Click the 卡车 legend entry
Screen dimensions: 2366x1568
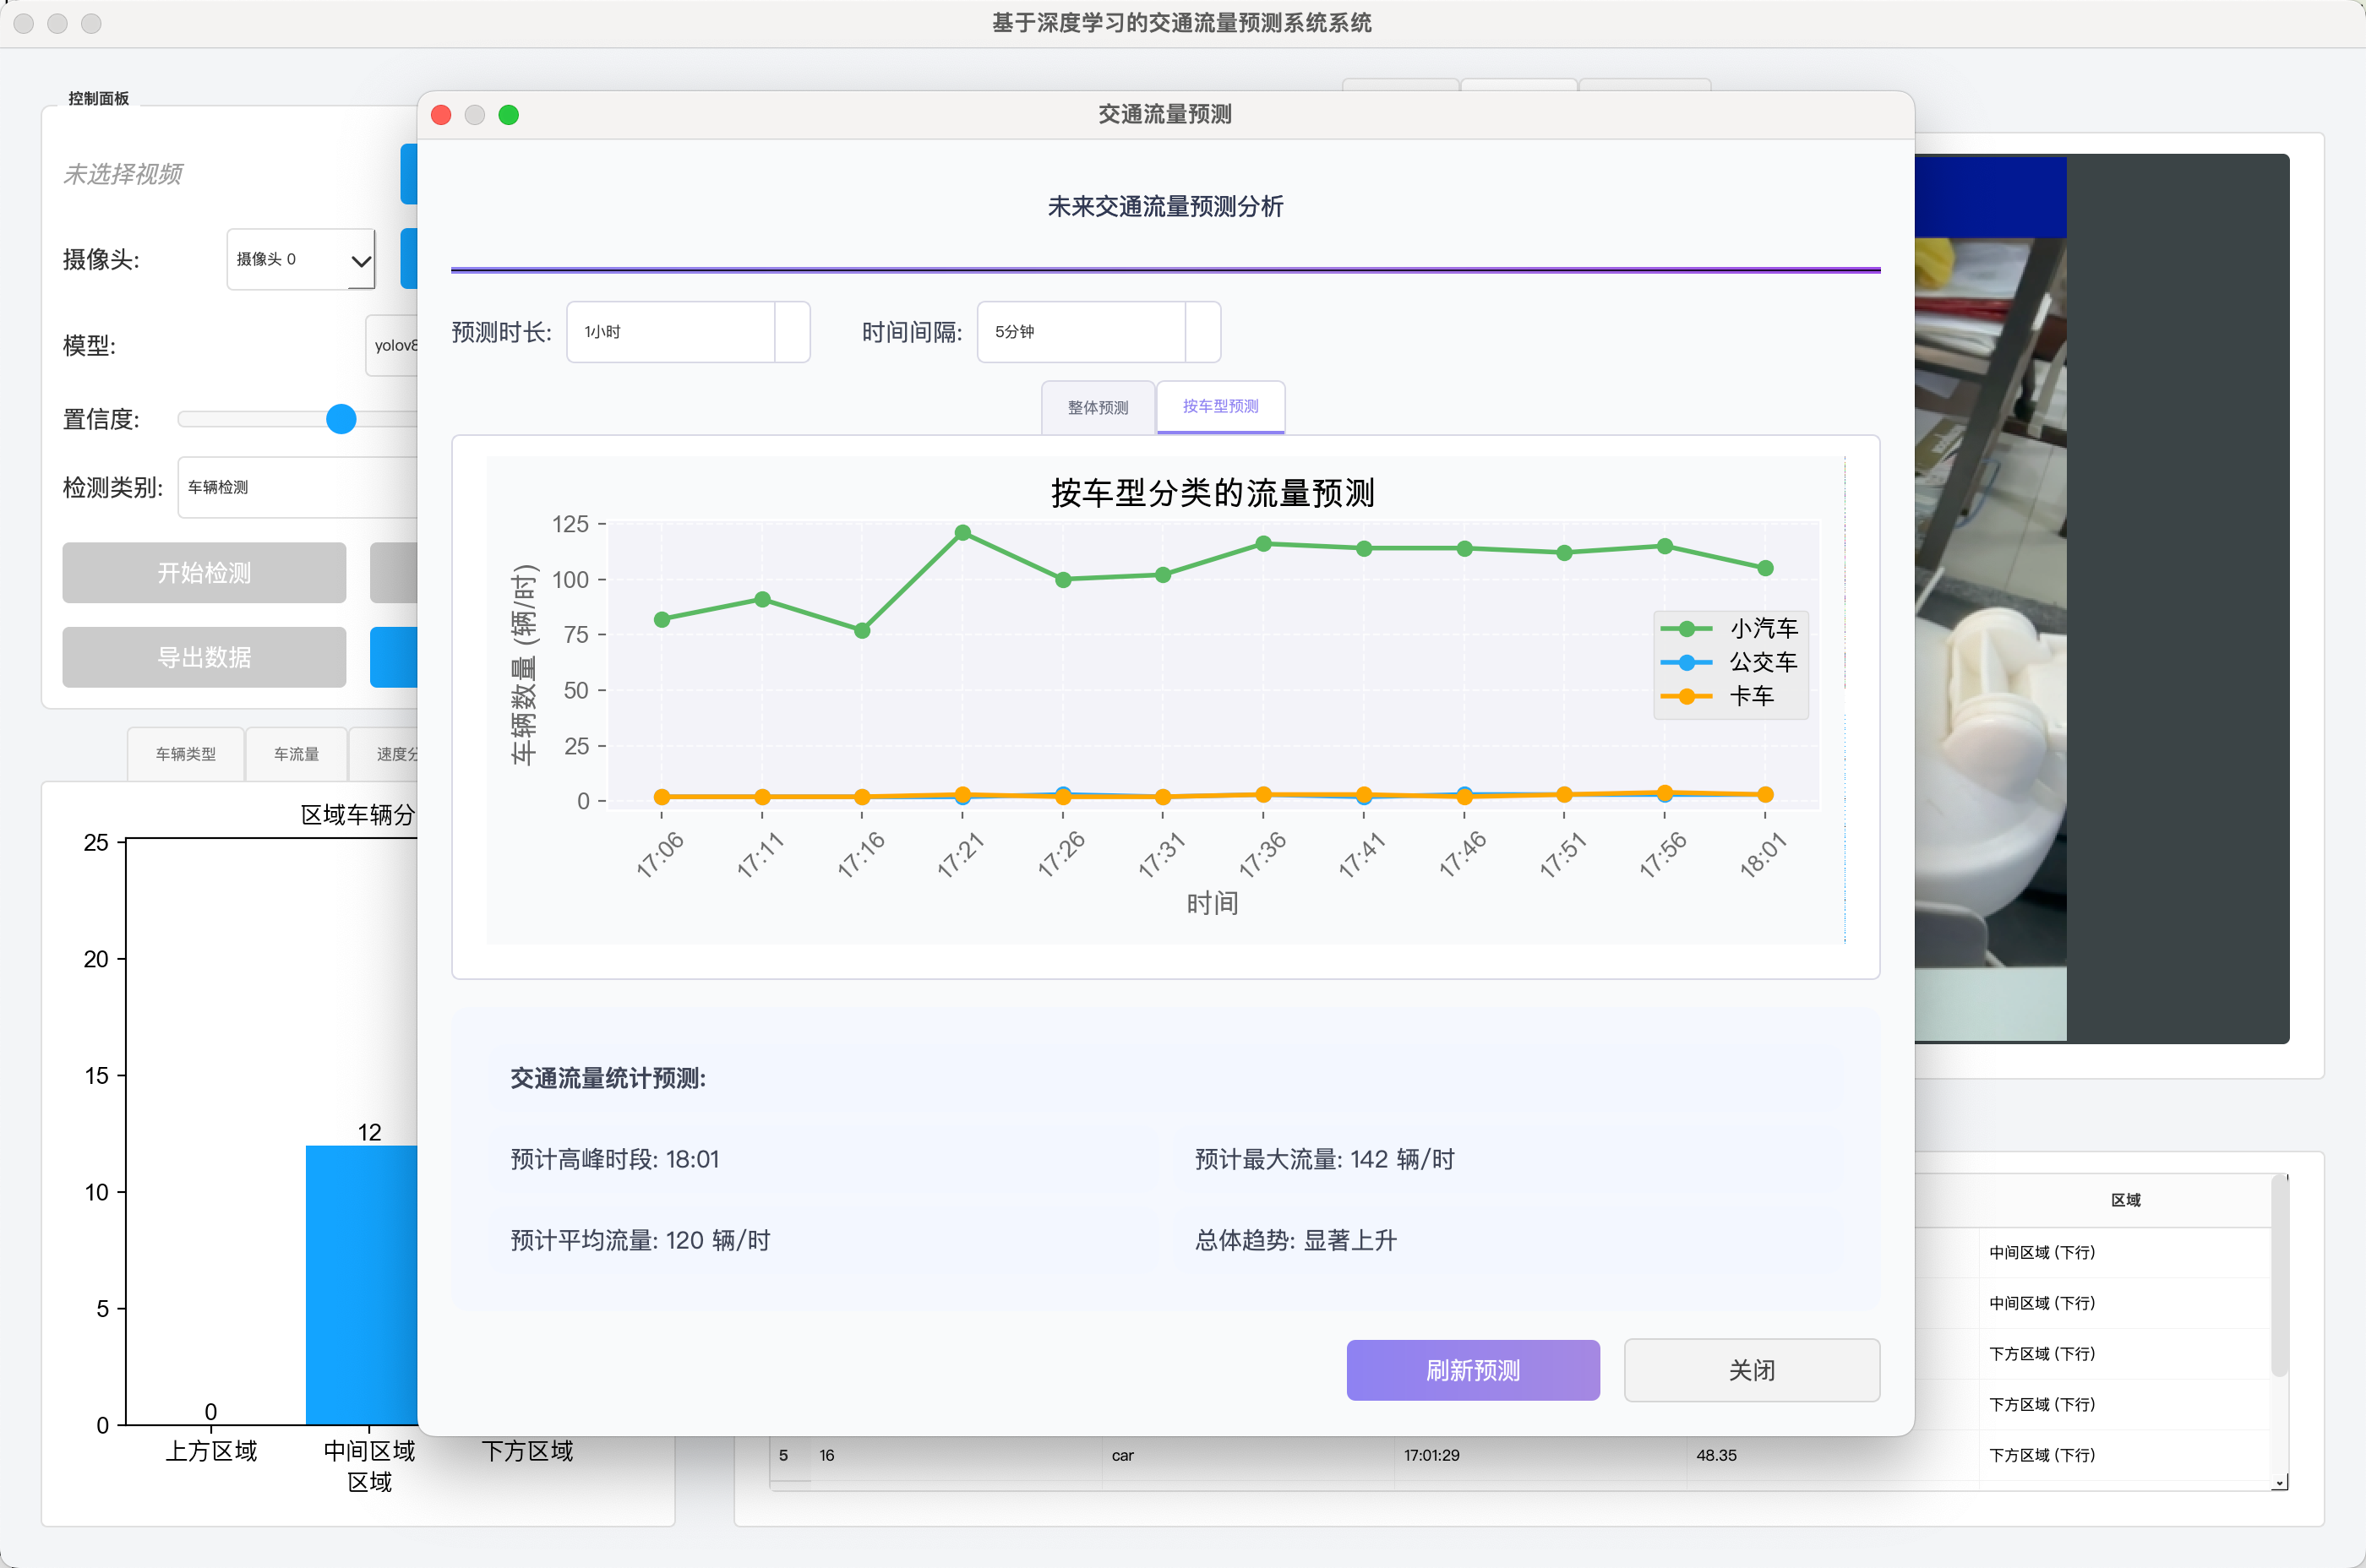(x=1750, y=696)
